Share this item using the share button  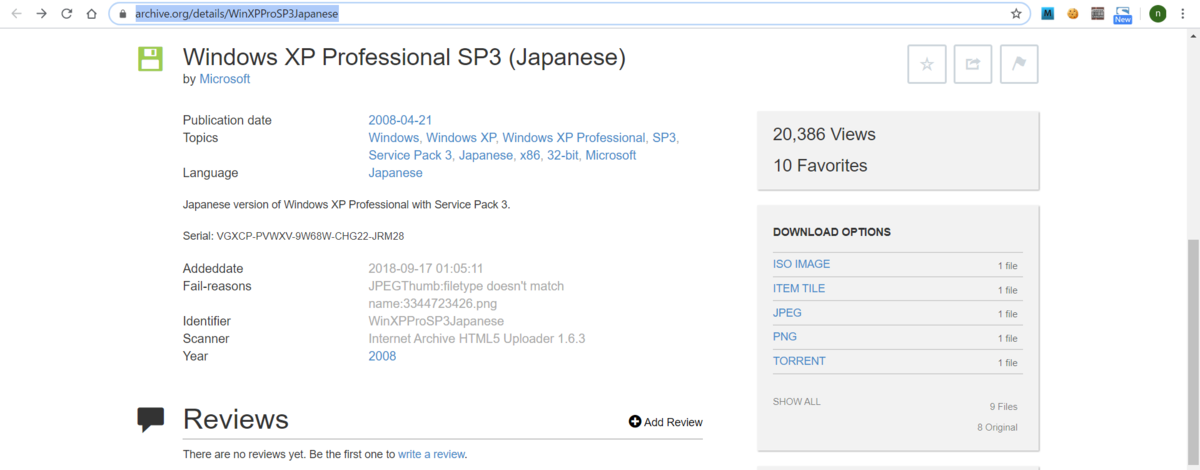click(x=973, y=64)
